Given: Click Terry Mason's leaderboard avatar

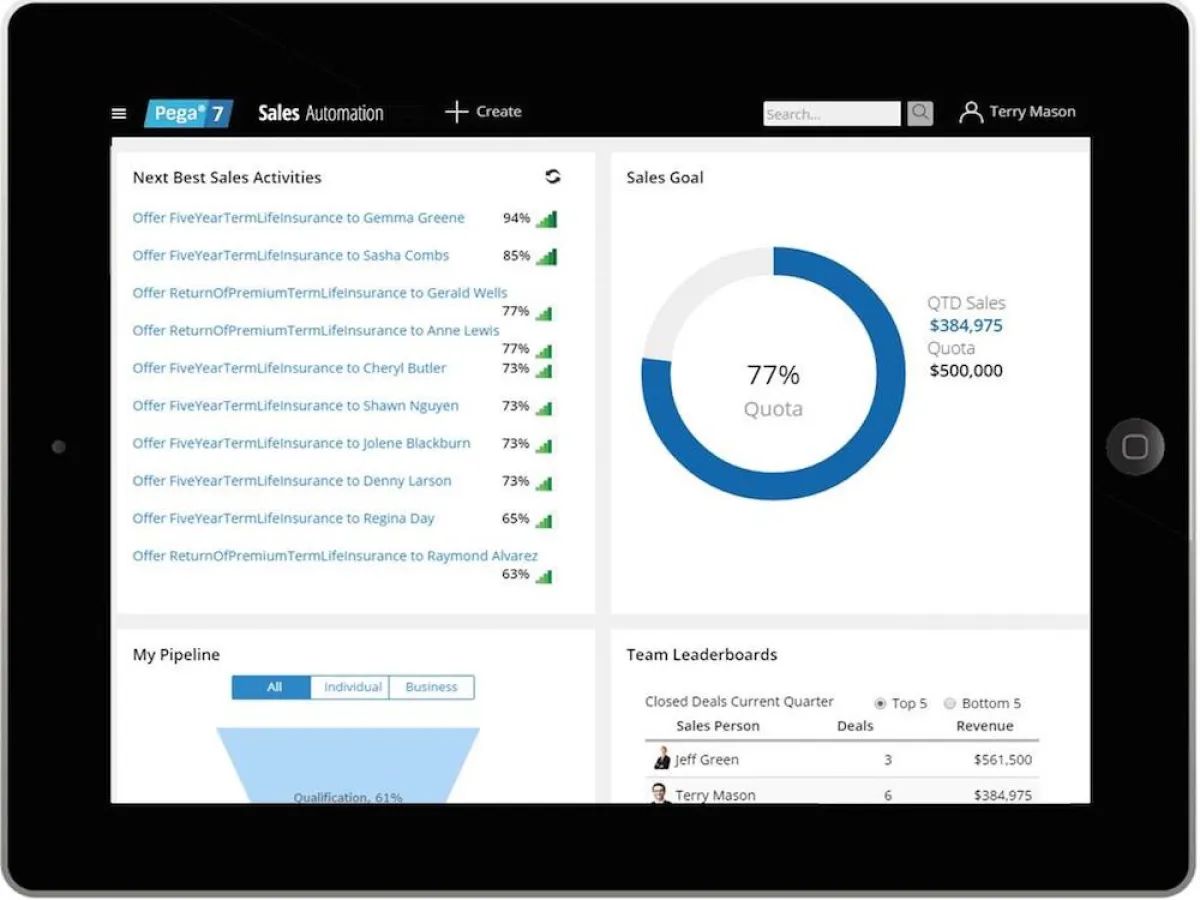Looking at the screenshot, I should (662, 794).
